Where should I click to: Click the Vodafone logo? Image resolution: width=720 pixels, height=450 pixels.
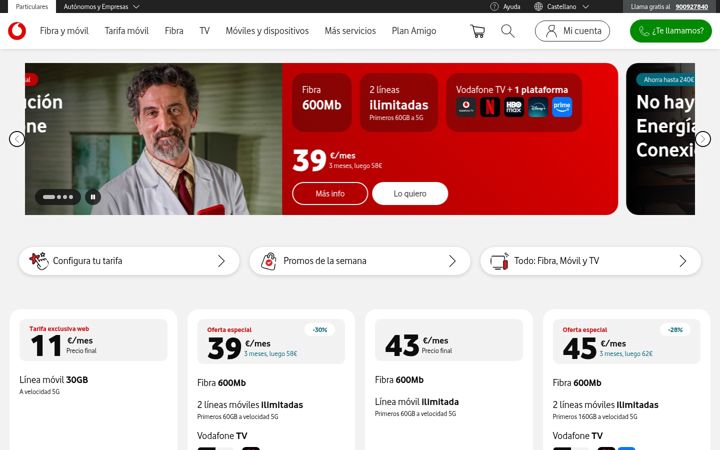point(17,31)
